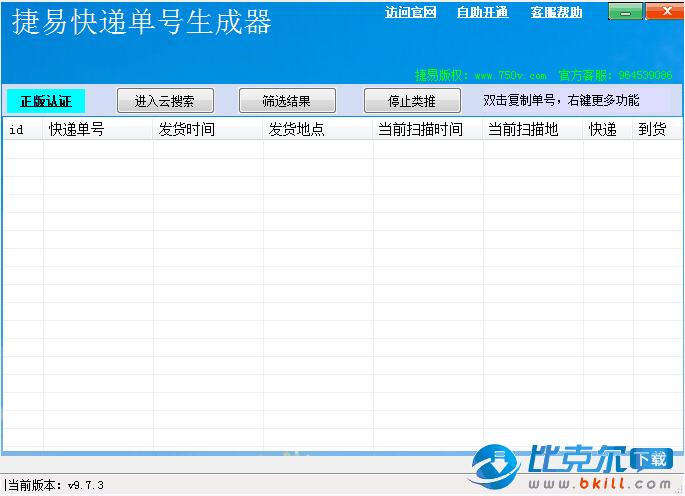Screen dimensions: 685x496
Task: Click the 捷易版权 www.750v.com text
Action: (x=481, y=76)
